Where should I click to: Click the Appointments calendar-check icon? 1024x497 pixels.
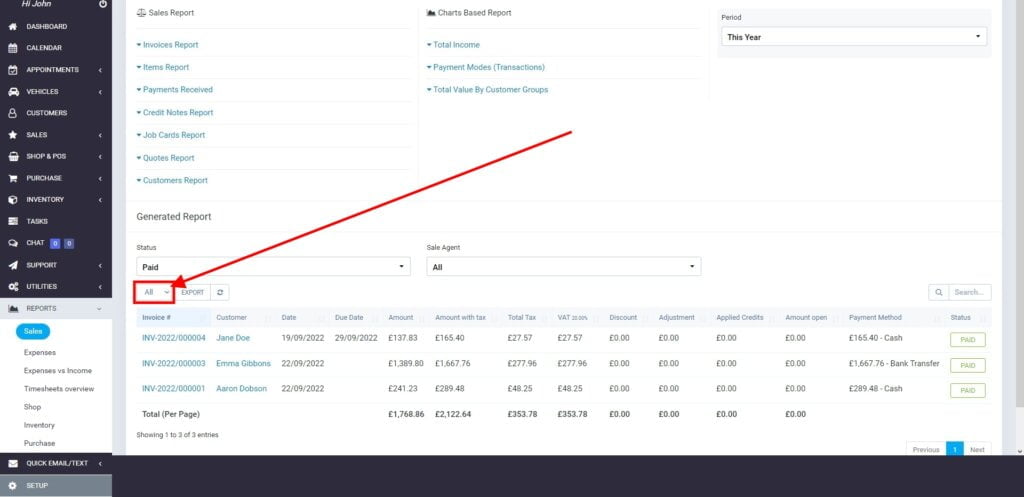pos(12,70)
